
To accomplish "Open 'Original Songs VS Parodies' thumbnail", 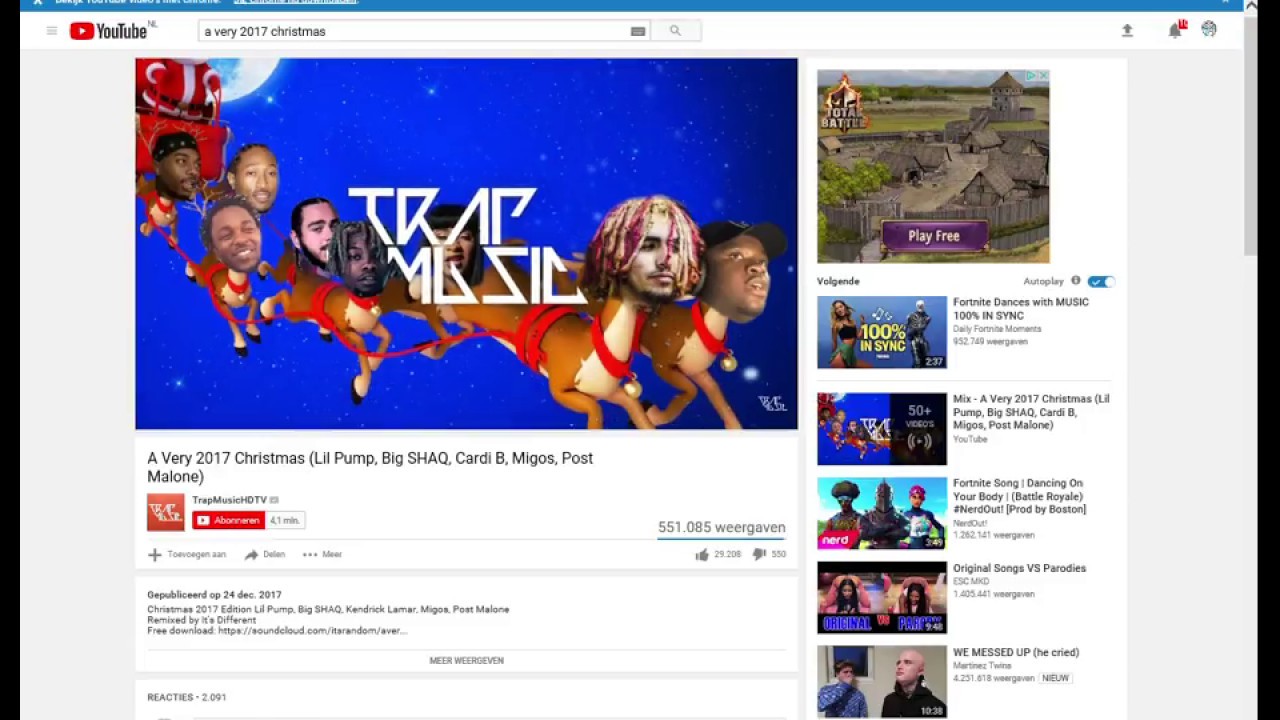I will coord(882,598).
